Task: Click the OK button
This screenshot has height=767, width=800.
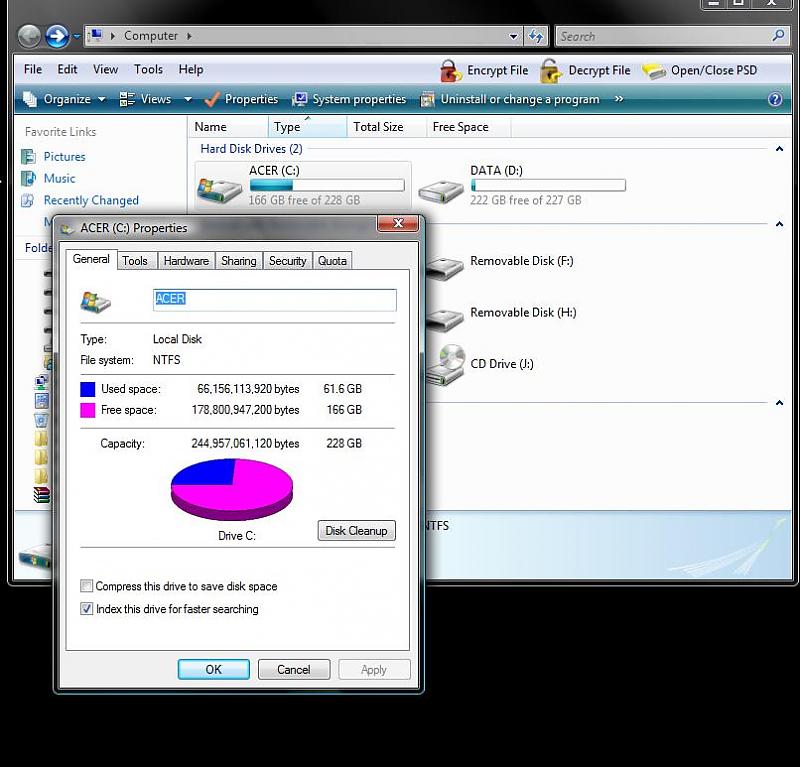Action: pyautogui.click(x=214, y=670)
